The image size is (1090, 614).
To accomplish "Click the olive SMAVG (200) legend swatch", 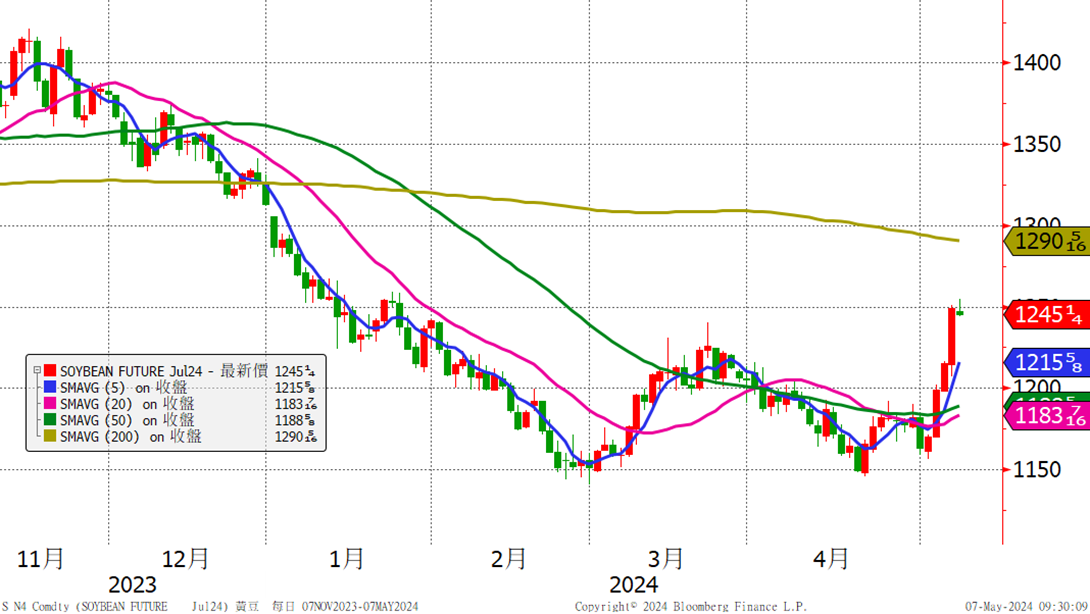I will coord(50,437).
